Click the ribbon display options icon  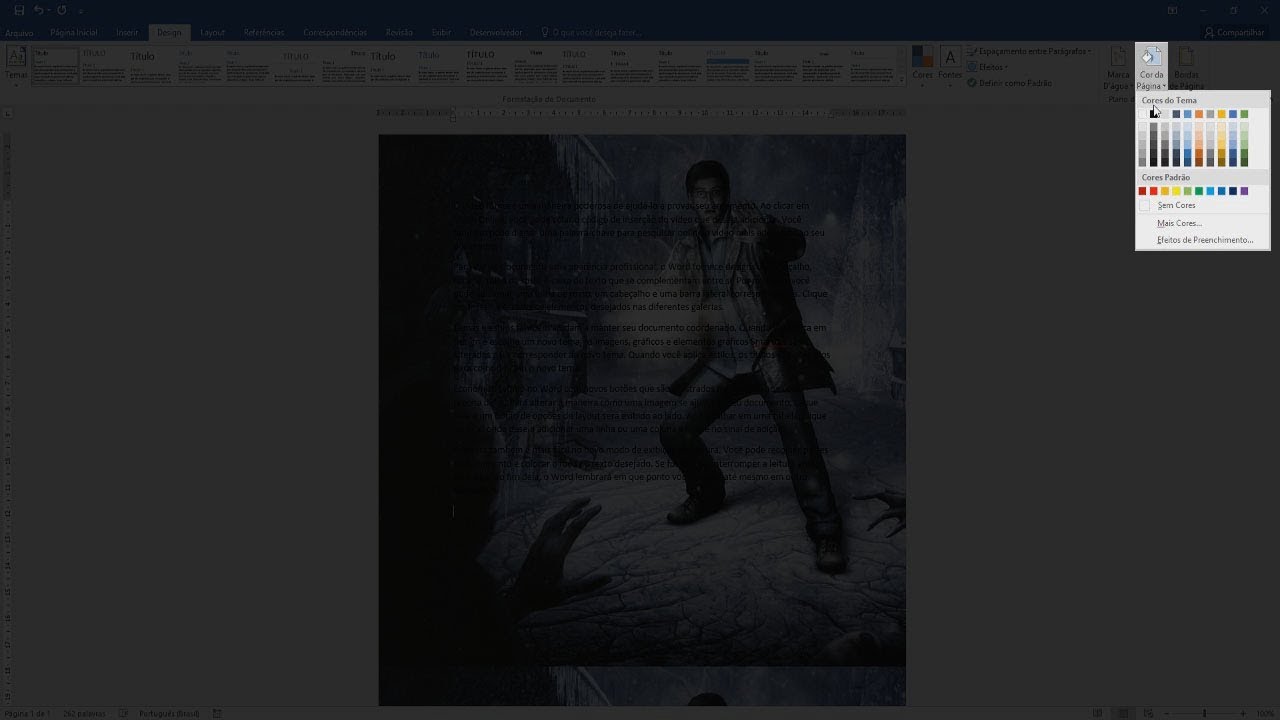pos(1172,10)
